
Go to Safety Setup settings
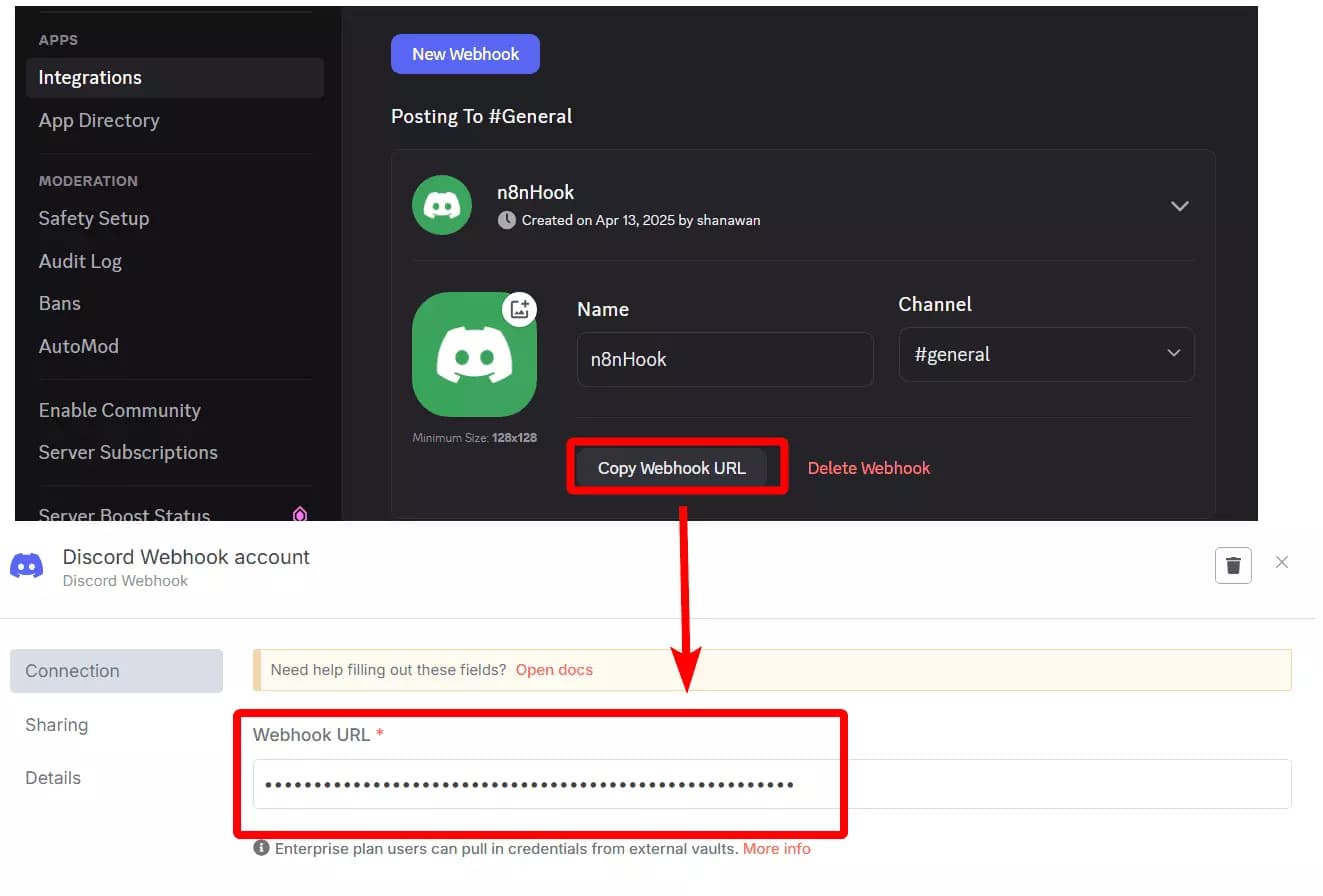94,218
